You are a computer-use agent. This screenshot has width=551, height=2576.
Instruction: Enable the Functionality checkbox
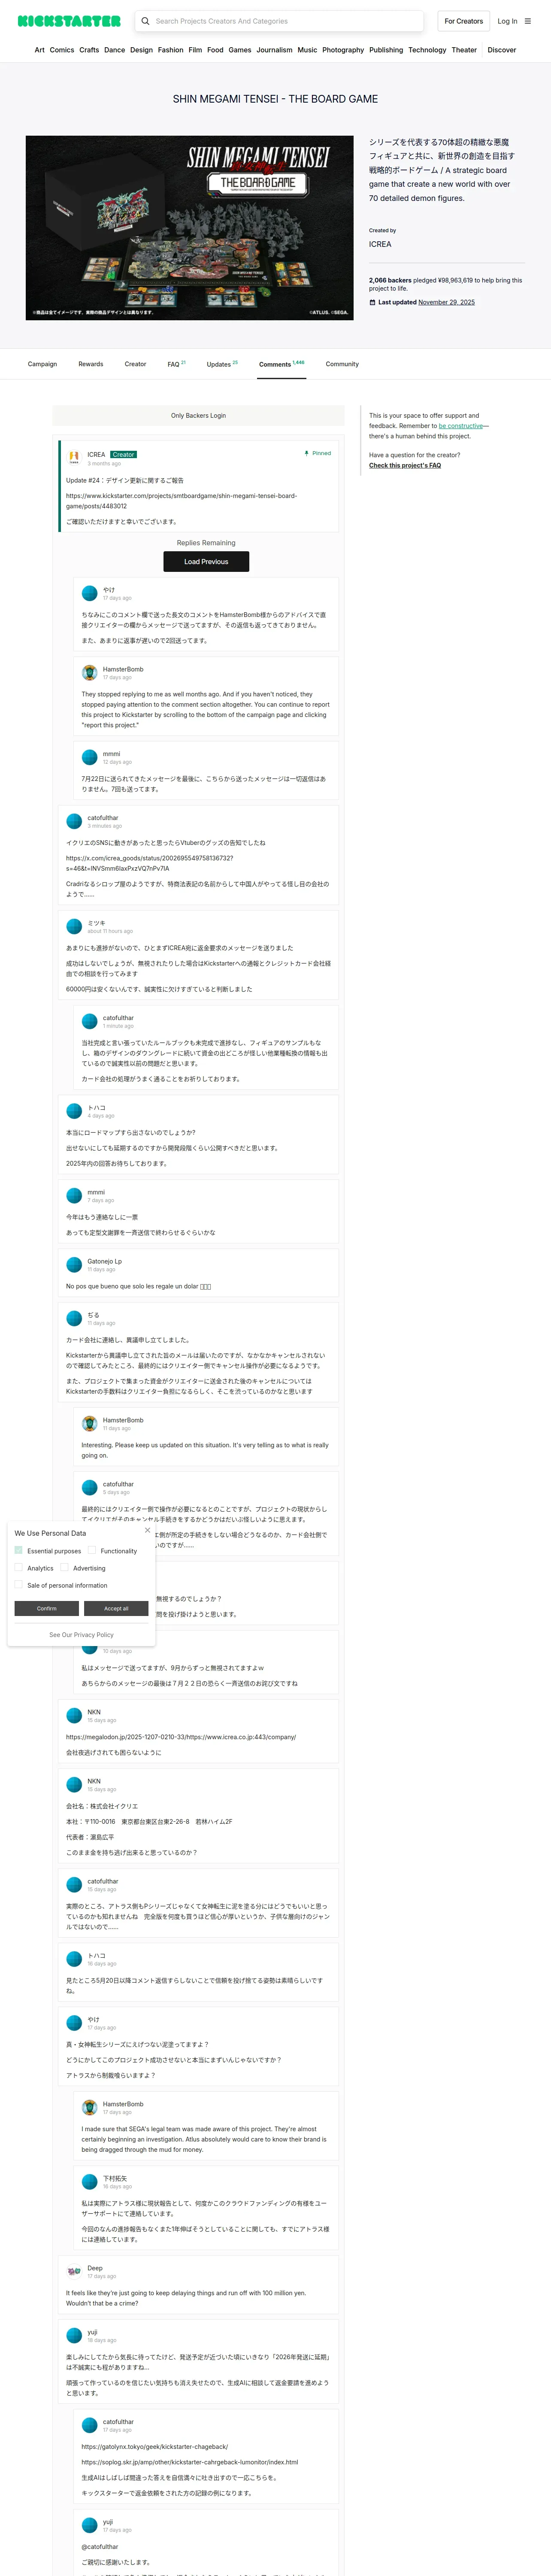click(92, 1550)
